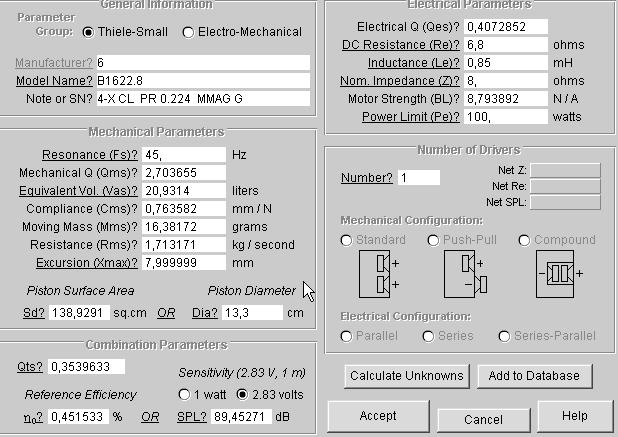Edit the Nom. Impedance value

(x=506, y=81)
